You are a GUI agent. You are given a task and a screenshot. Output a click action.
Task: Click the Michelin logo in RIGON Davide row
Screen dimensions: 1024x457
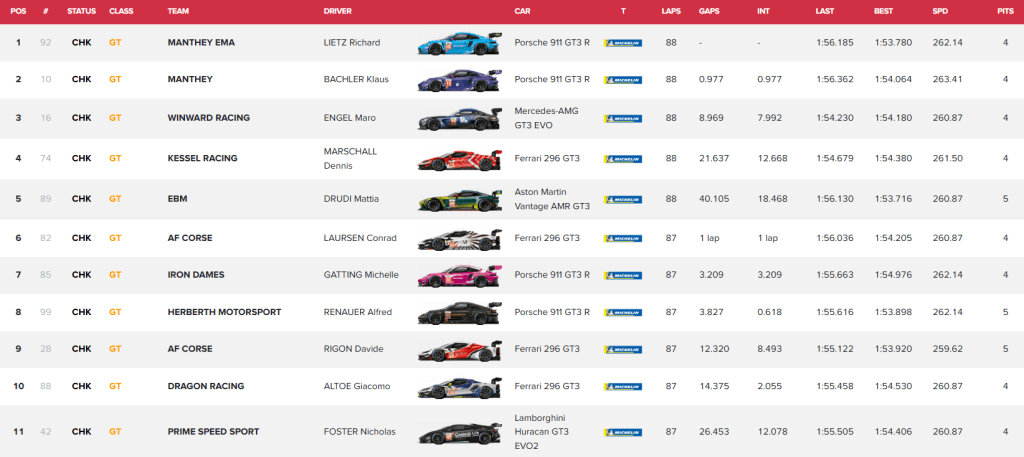point(623,349)
